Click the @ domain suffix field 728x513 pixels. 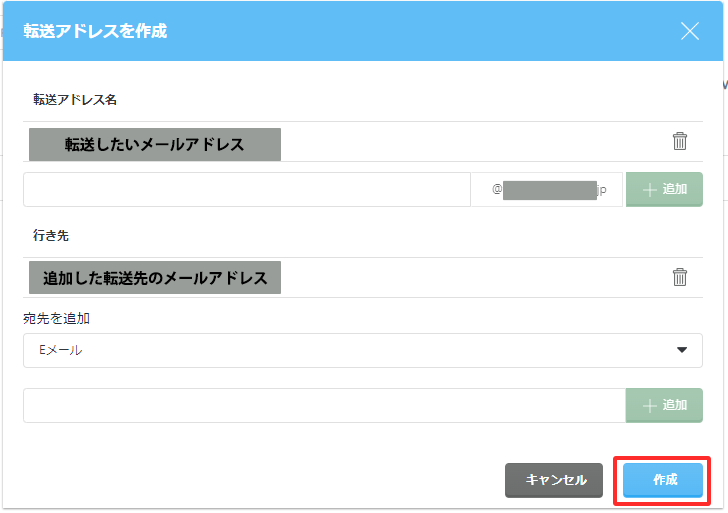tap(546, 189)
